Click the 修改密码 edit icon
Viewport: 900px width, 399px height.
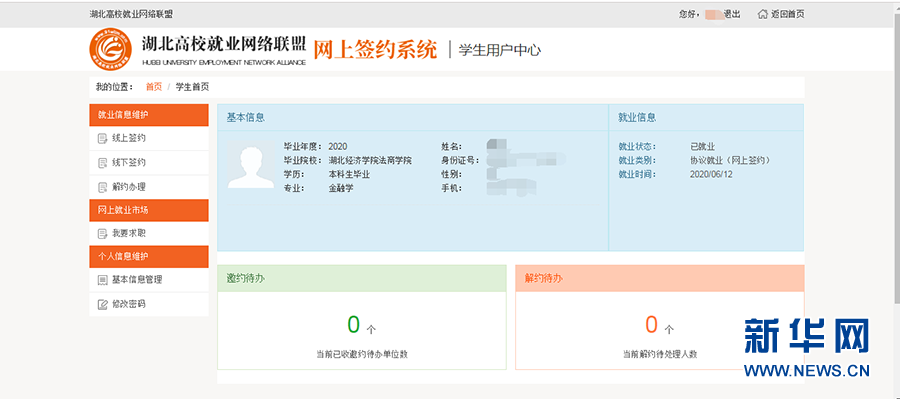coord(103,304)
